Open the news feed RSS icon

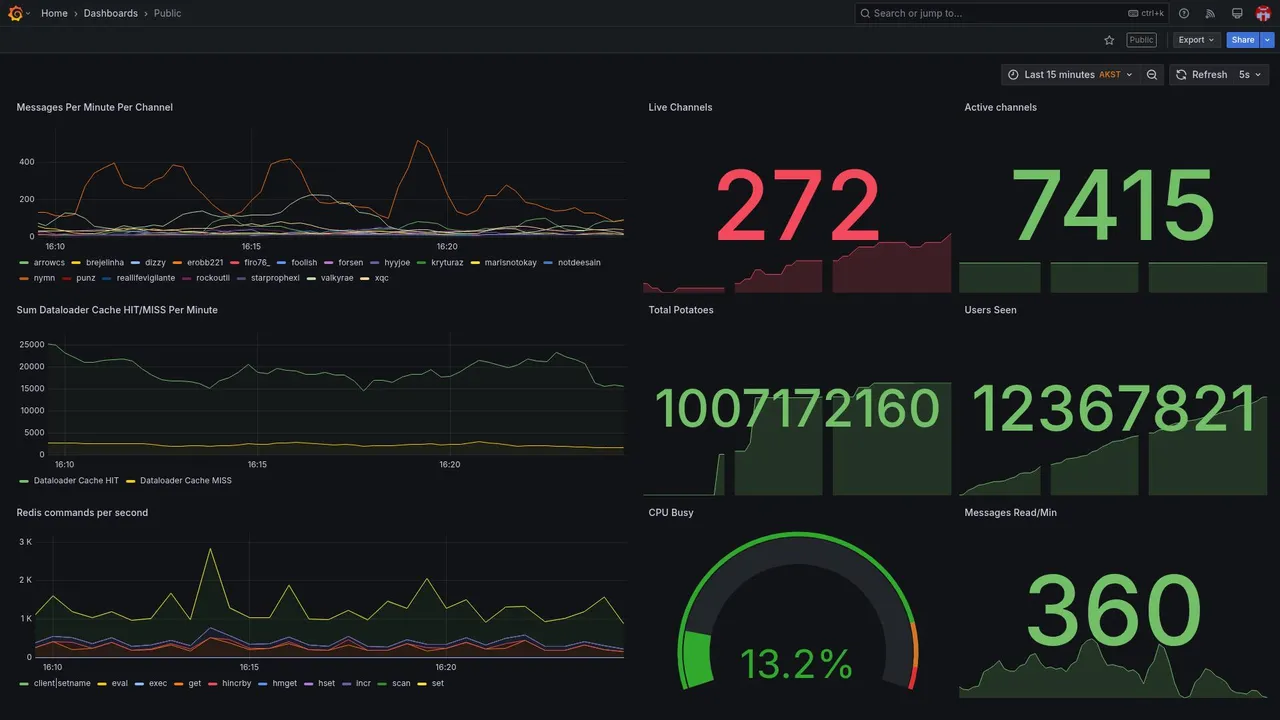click(1210, 13)
